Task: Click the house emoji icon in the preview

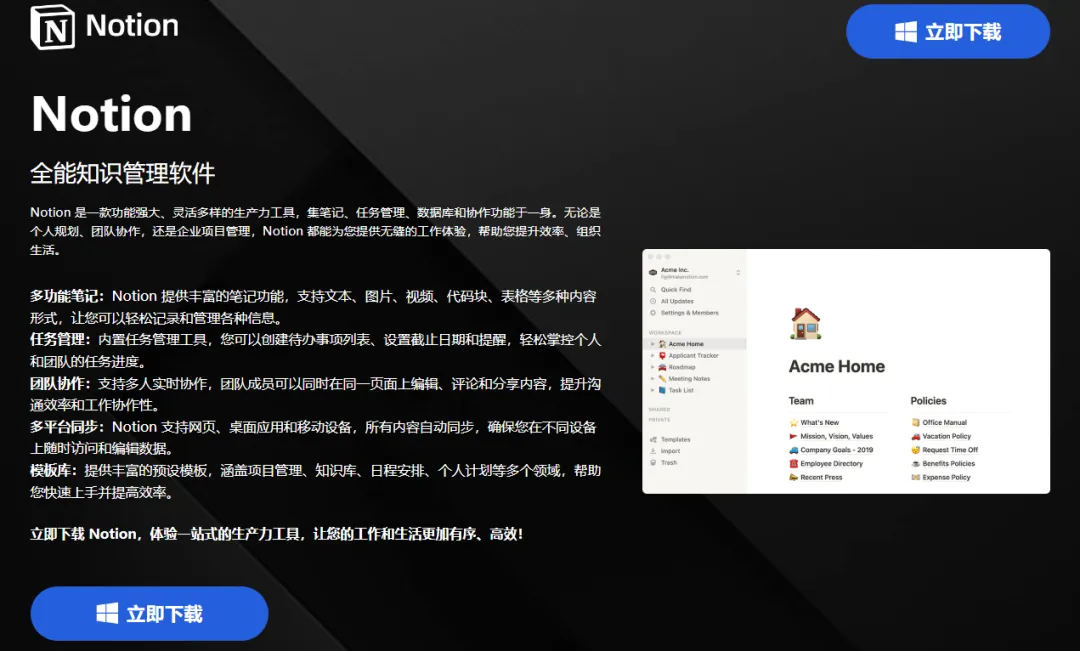Action: (x=805, y=324)
